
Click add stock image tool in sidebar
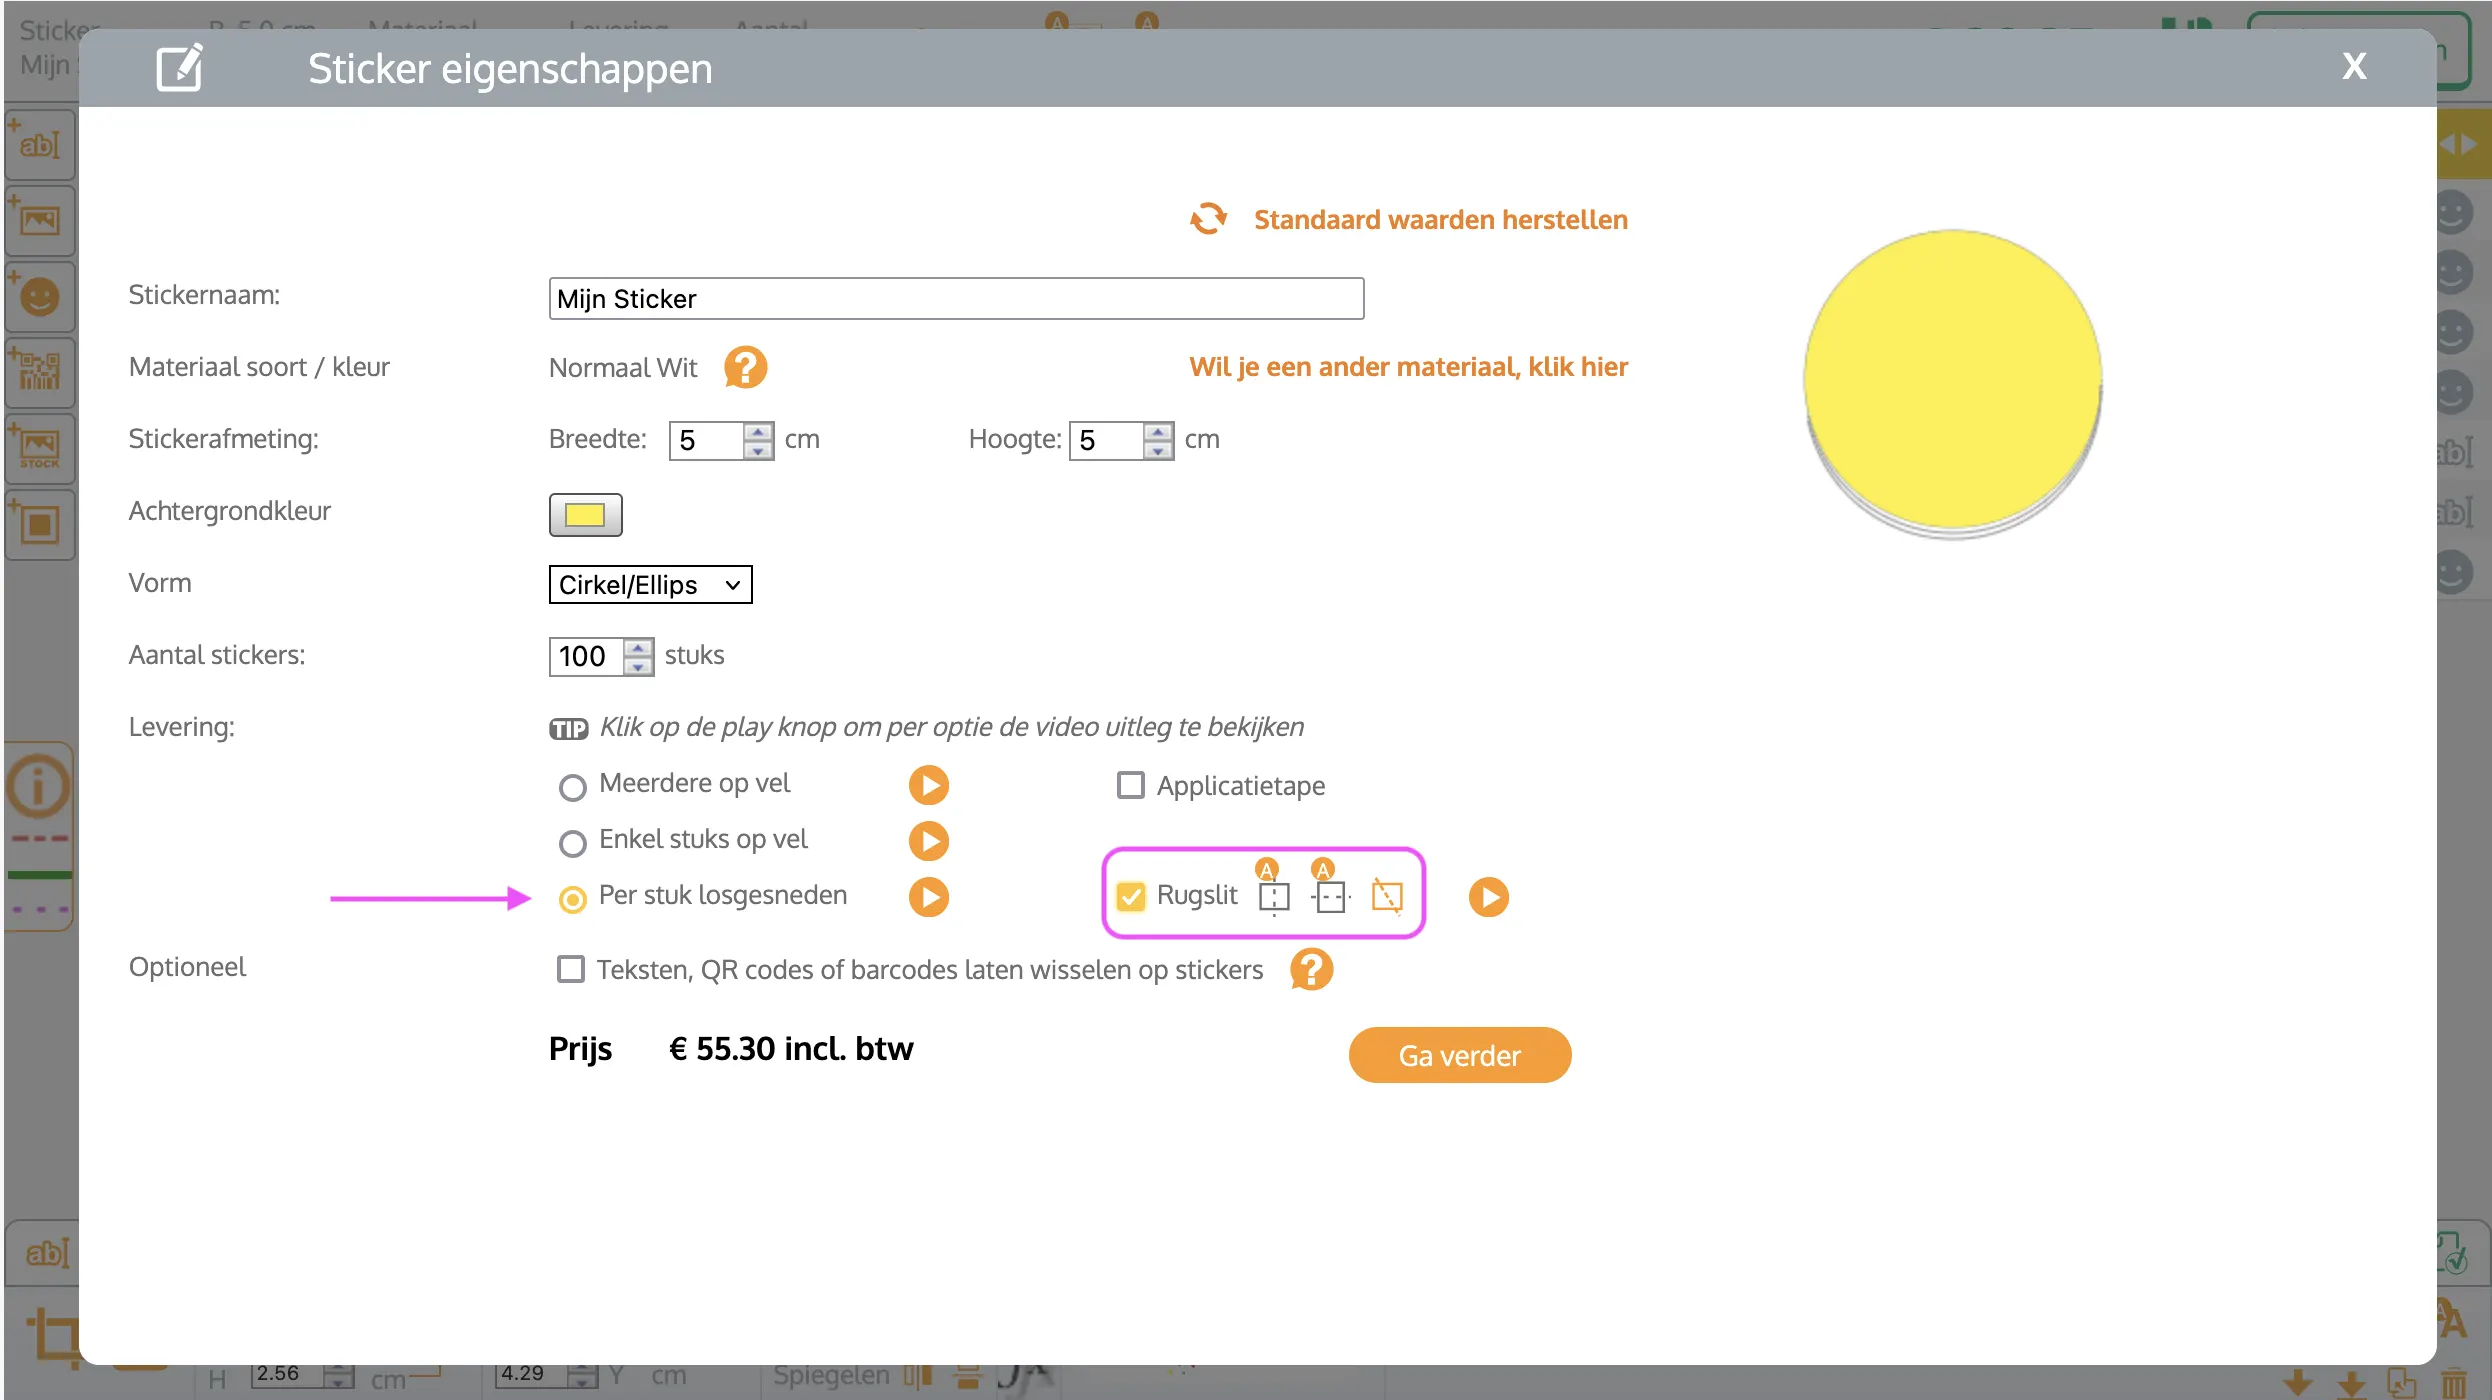(40, 448)
